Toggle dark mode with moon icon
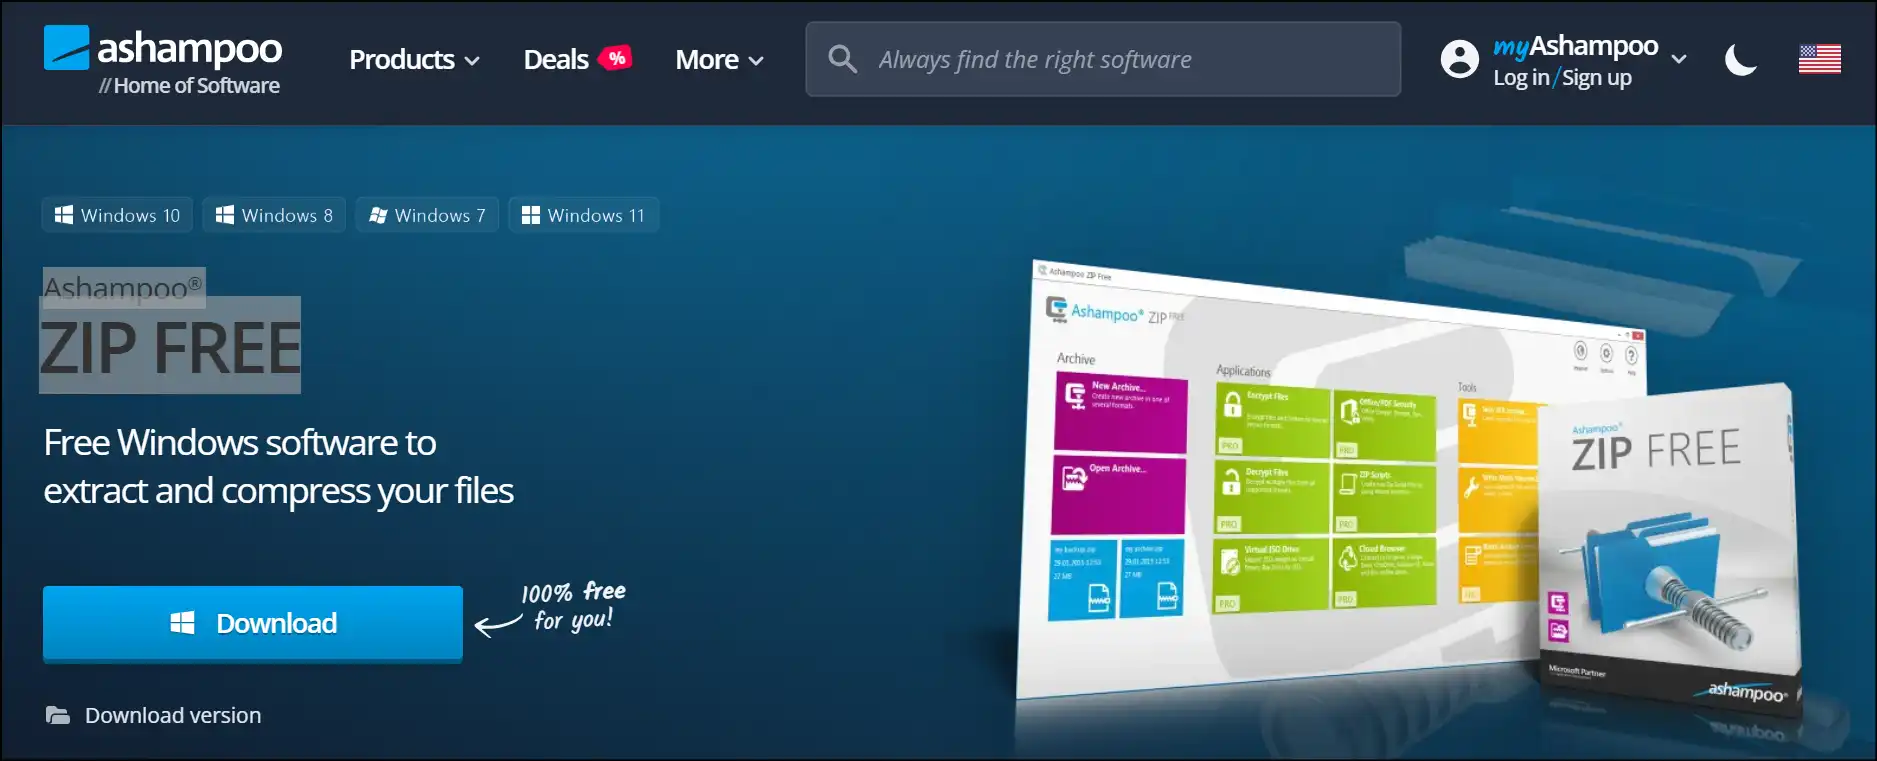Image resolution: width=1877 pixels, height=761 pixels. [x=1741, y=60]
